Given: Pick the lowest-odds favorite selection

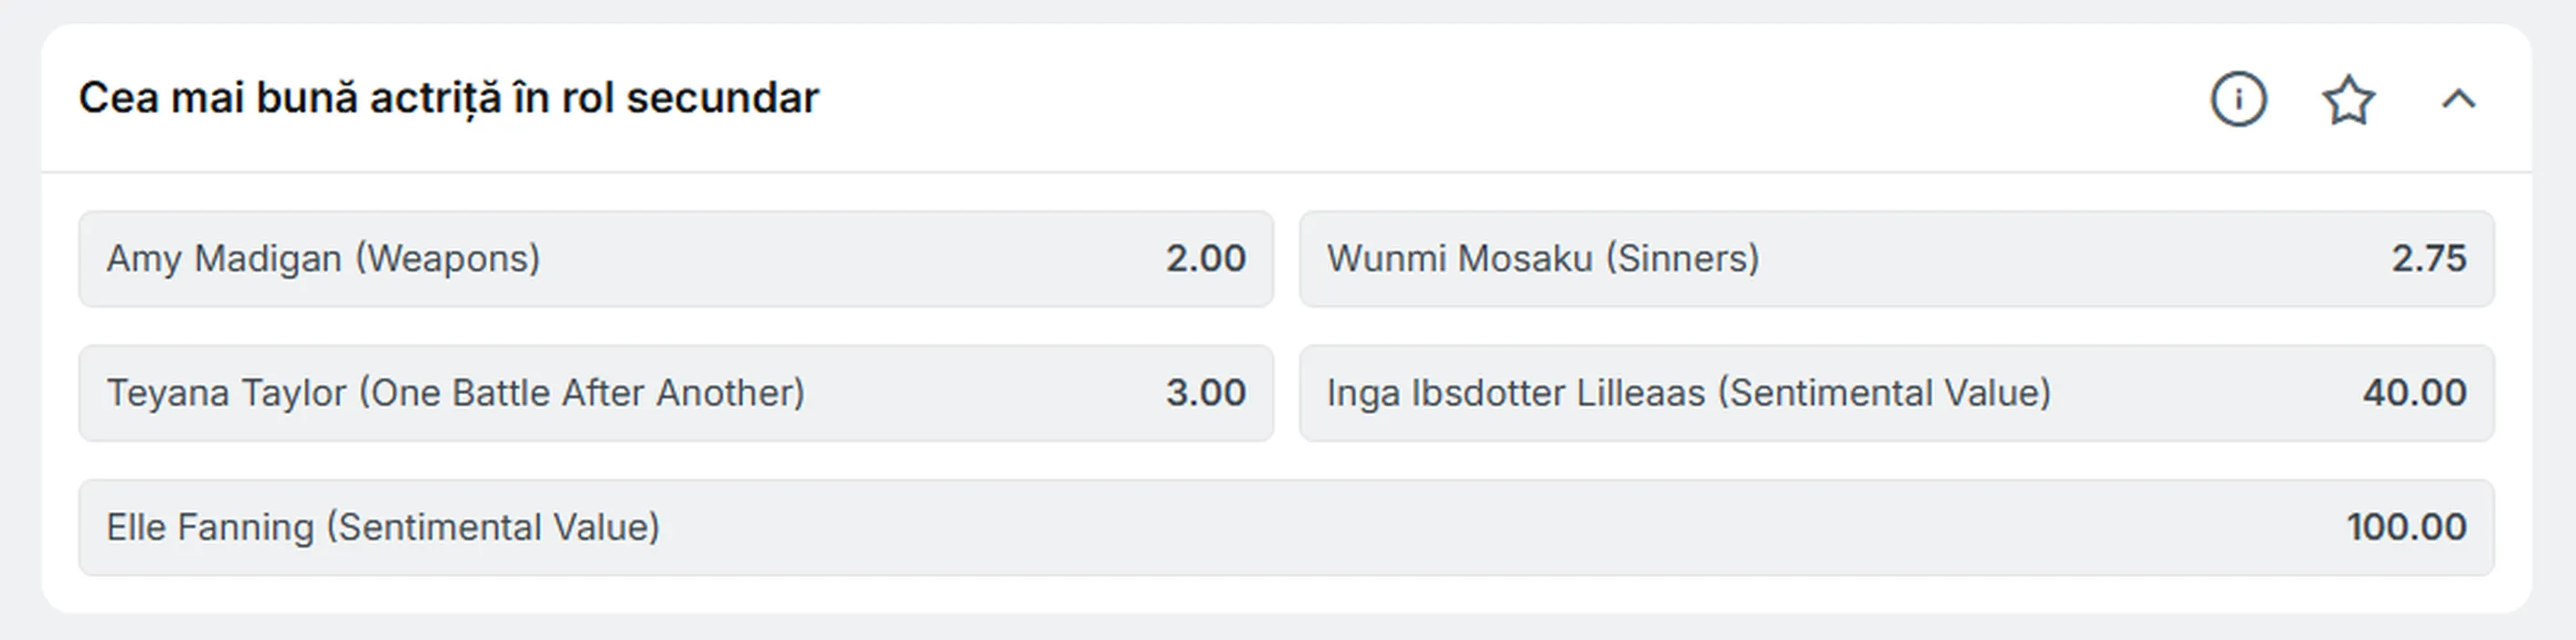Looking at the screenshot, I should tap(676, 259).
